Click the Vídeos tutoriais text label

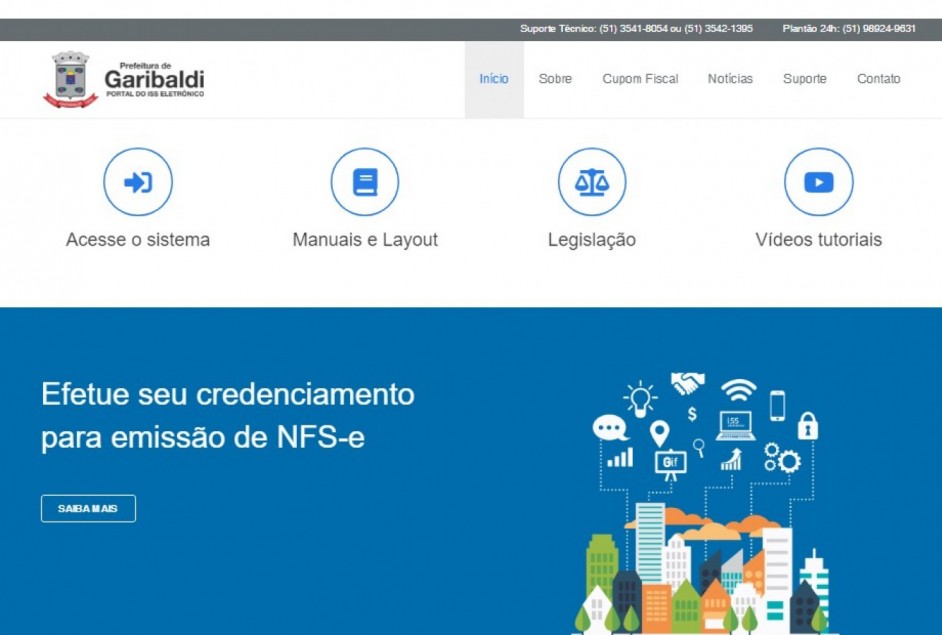[x=818, y=240]
